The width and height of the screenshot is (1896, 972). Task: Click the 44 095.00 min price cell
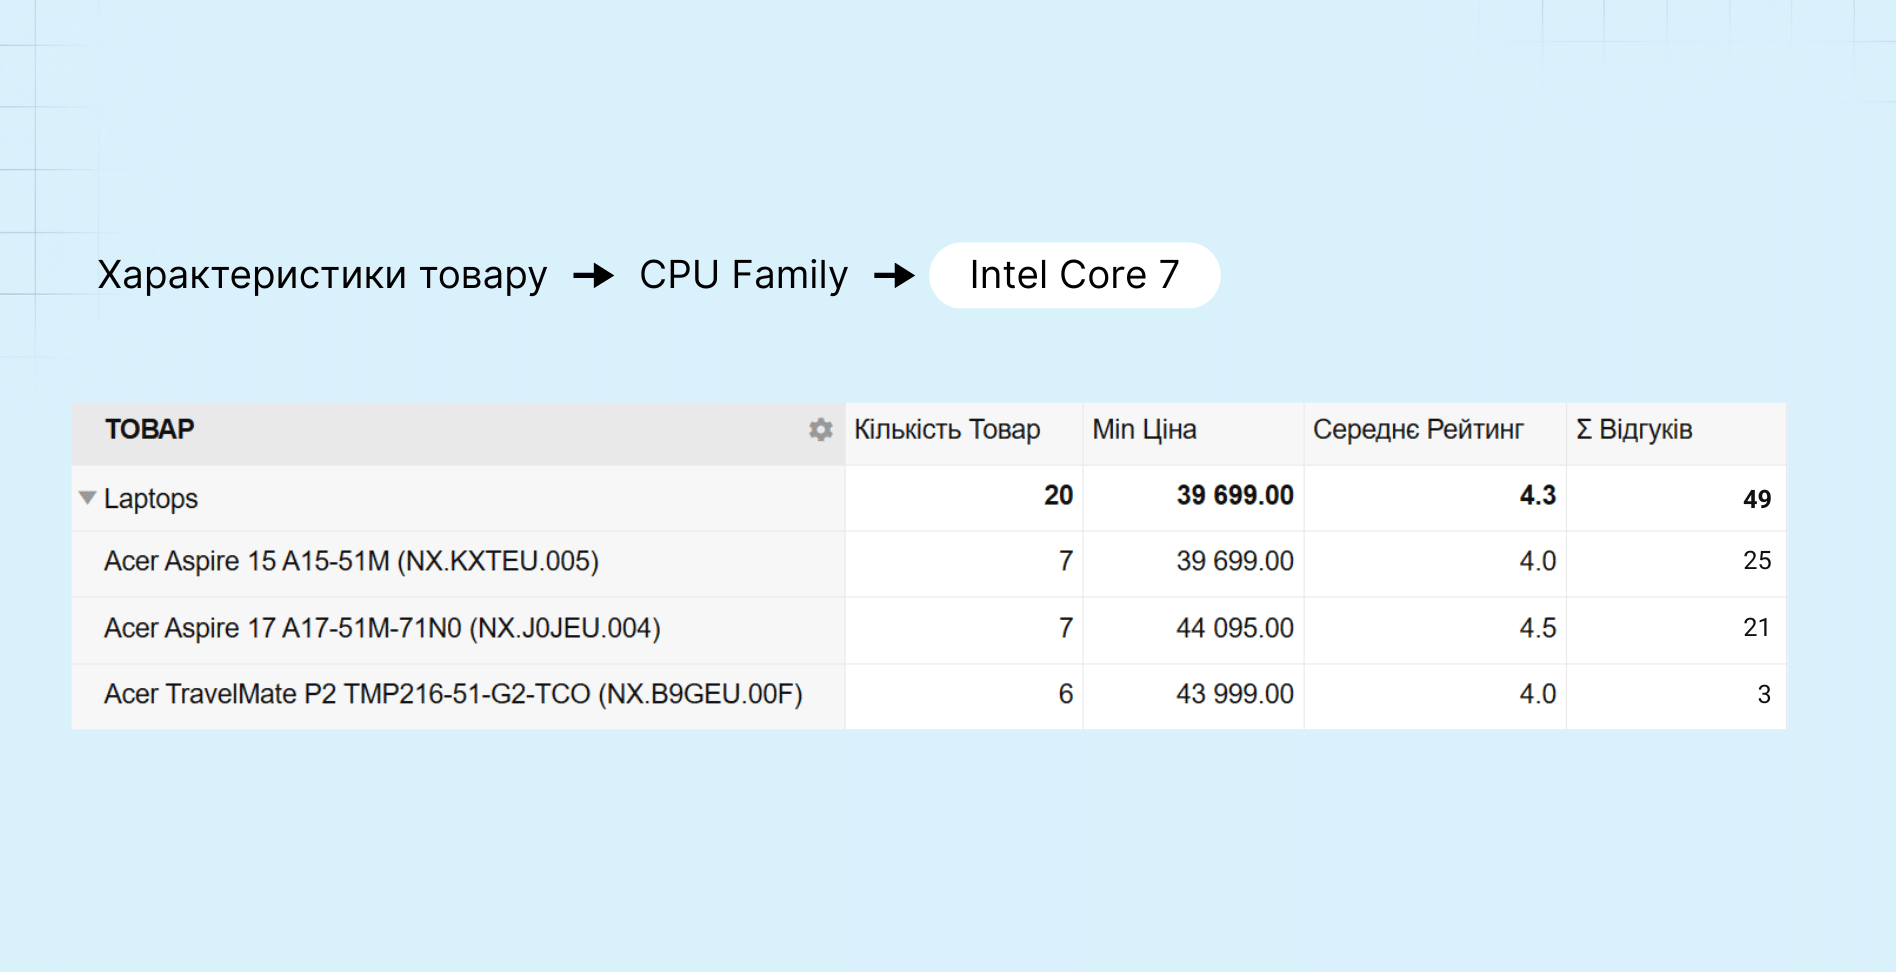point(1234,628)
